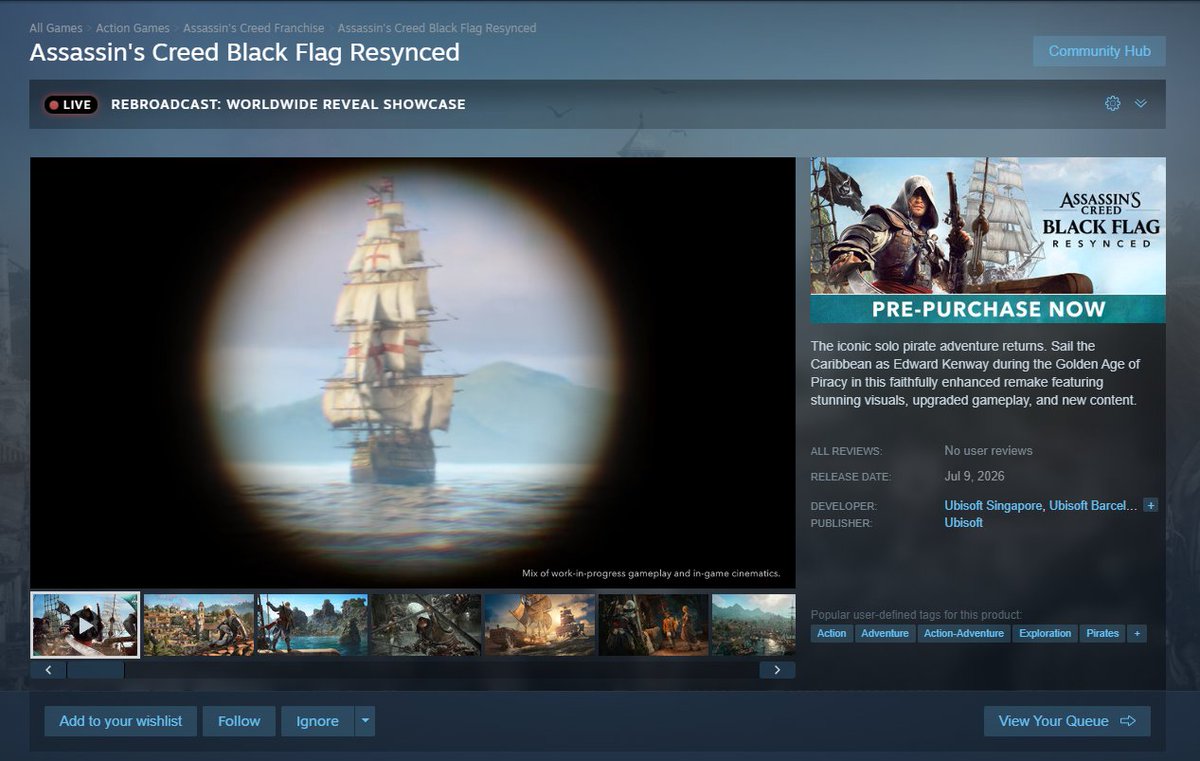
Task: Select the Pirates tag
Action: [x=1102, y=633]
